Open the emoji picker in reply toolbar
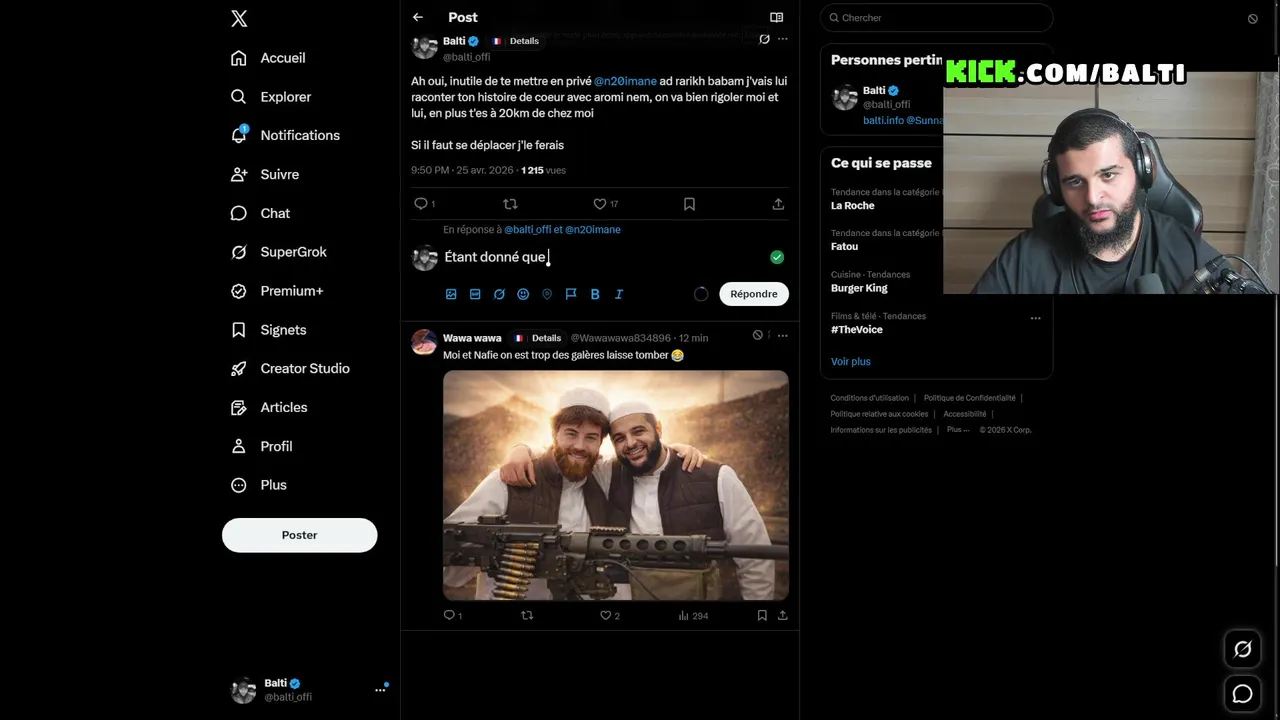1280x720 pixels. tap(523, 294)
